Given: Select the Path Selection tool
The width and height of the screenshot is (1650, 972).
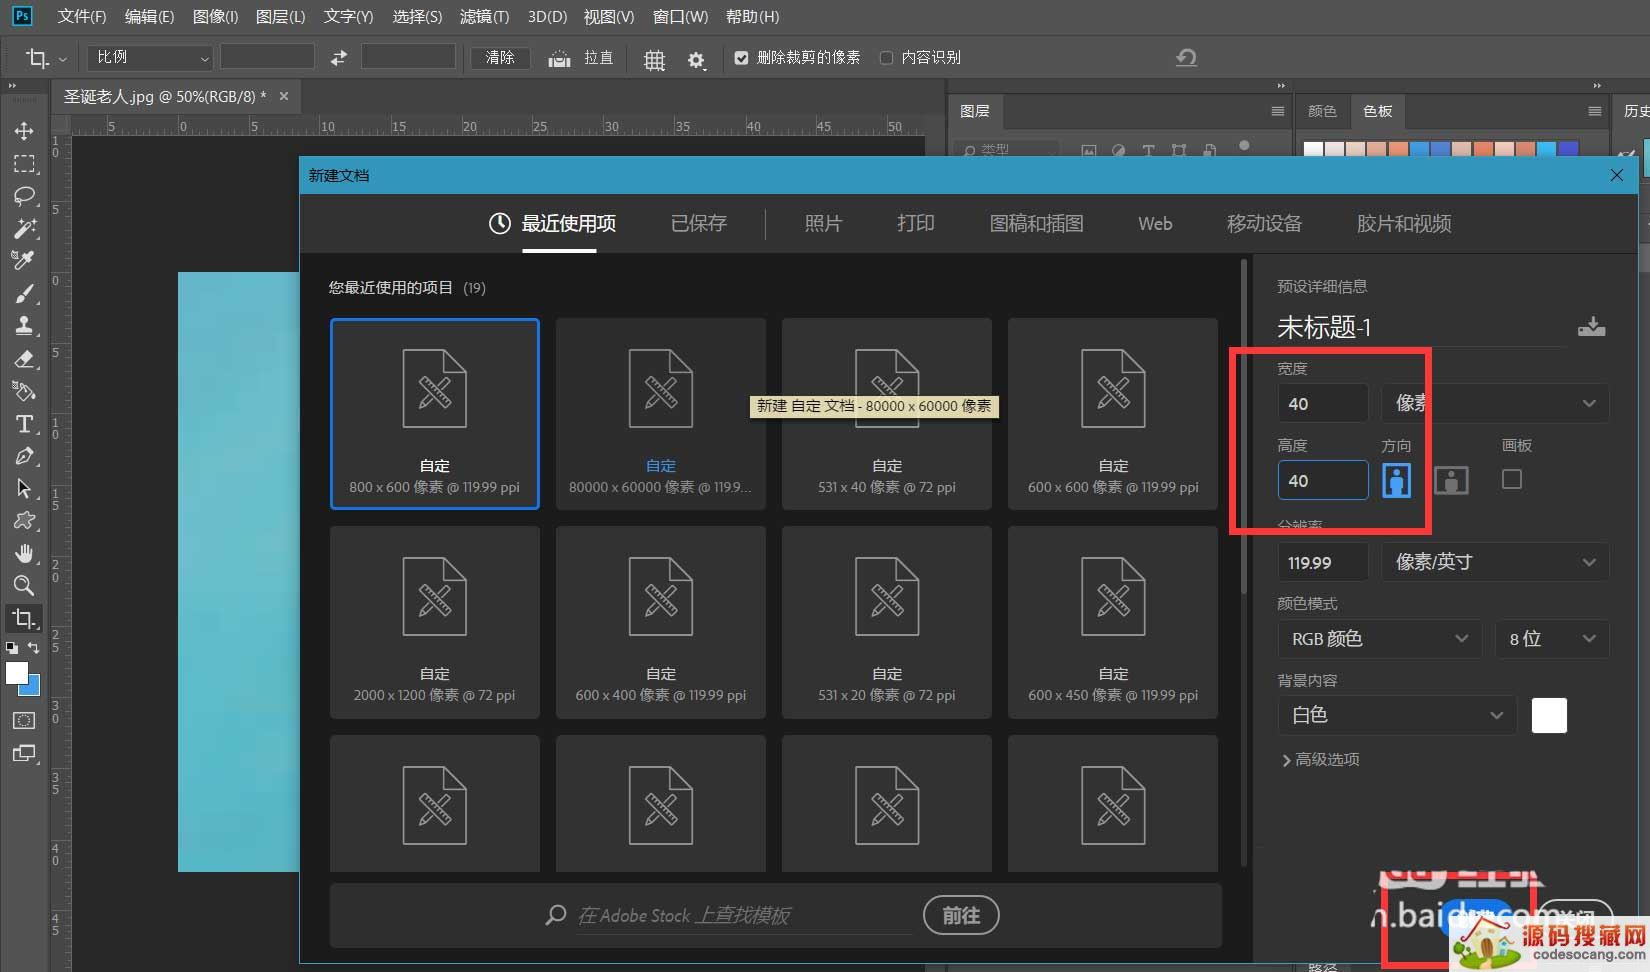Looking at the screenshot, I should [24, 489].
